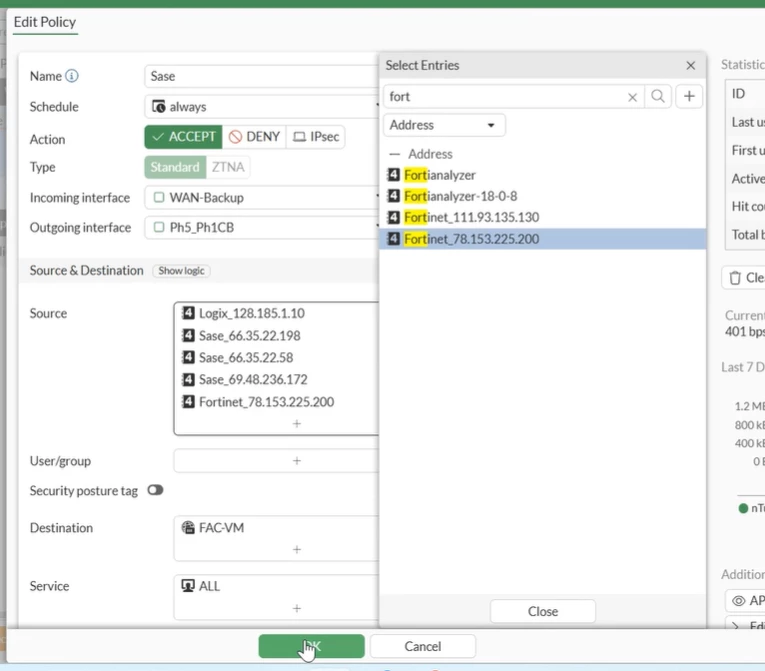Viewport: 765px width, 671px height.
Task: Open the Address type dropdown
Action: 444,125
